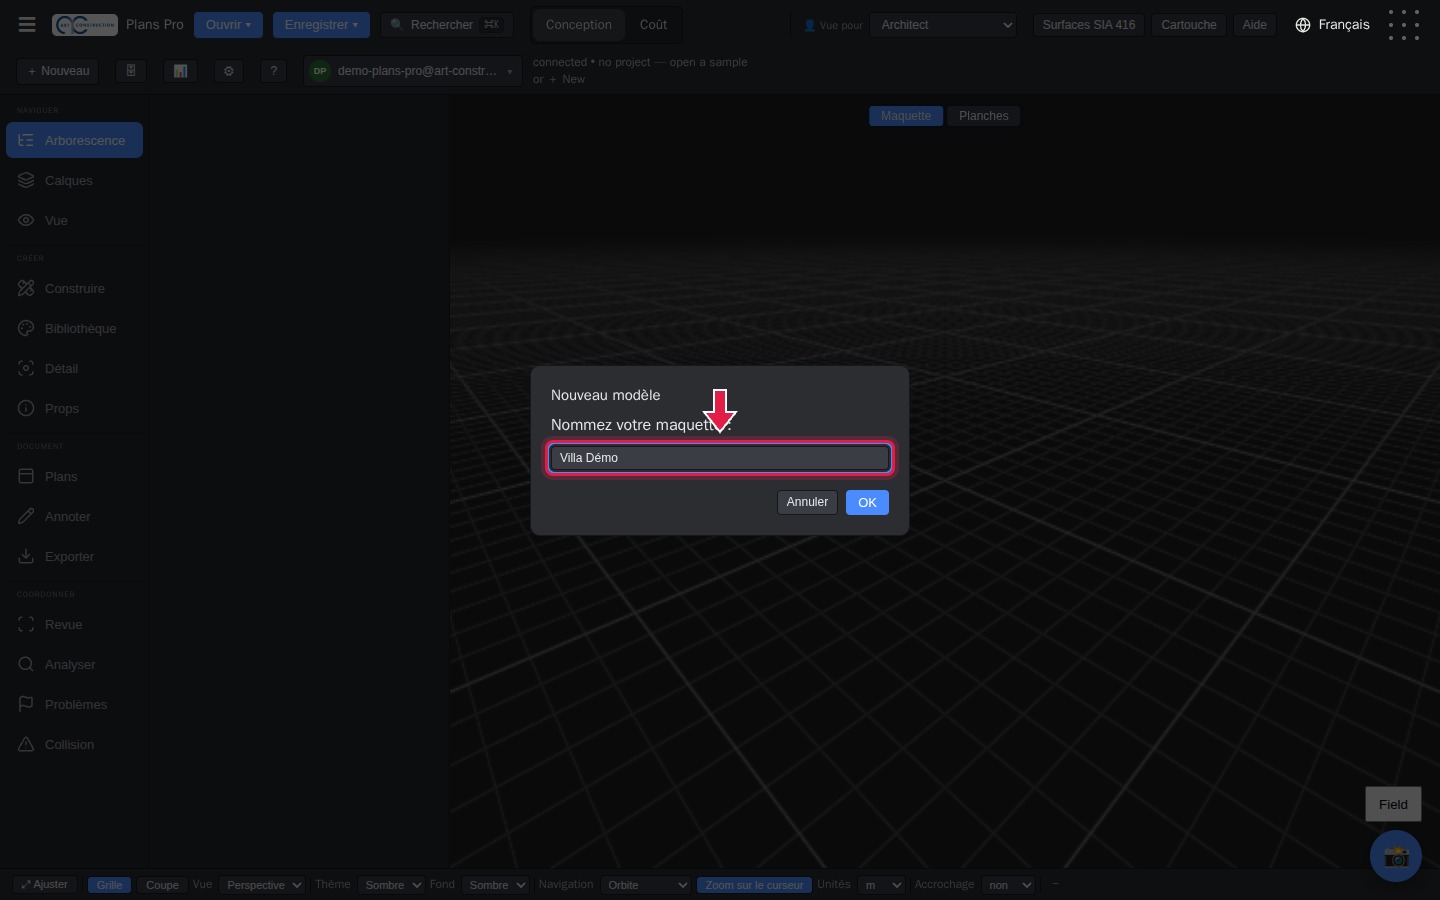Viewport: 1440px width, 900px height.
Task: Open Calques layers panel
Action: point(75,181)
